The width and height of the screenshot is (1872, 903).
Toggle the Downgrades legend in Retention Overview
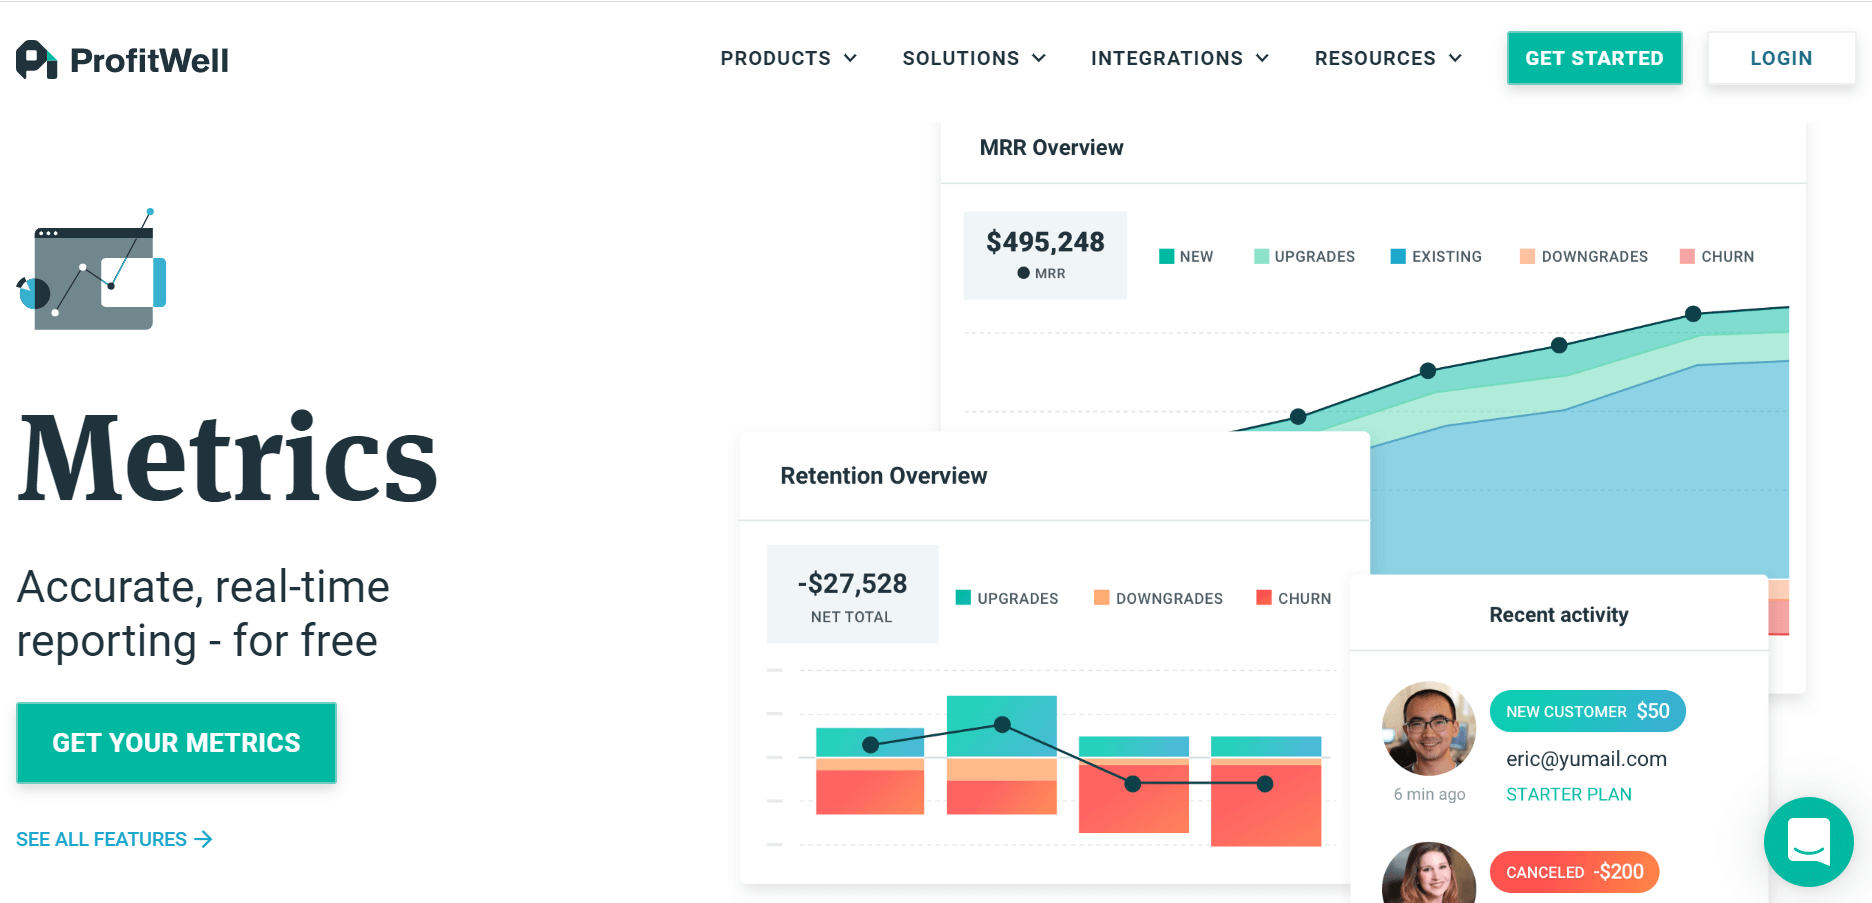(1102, 598)
